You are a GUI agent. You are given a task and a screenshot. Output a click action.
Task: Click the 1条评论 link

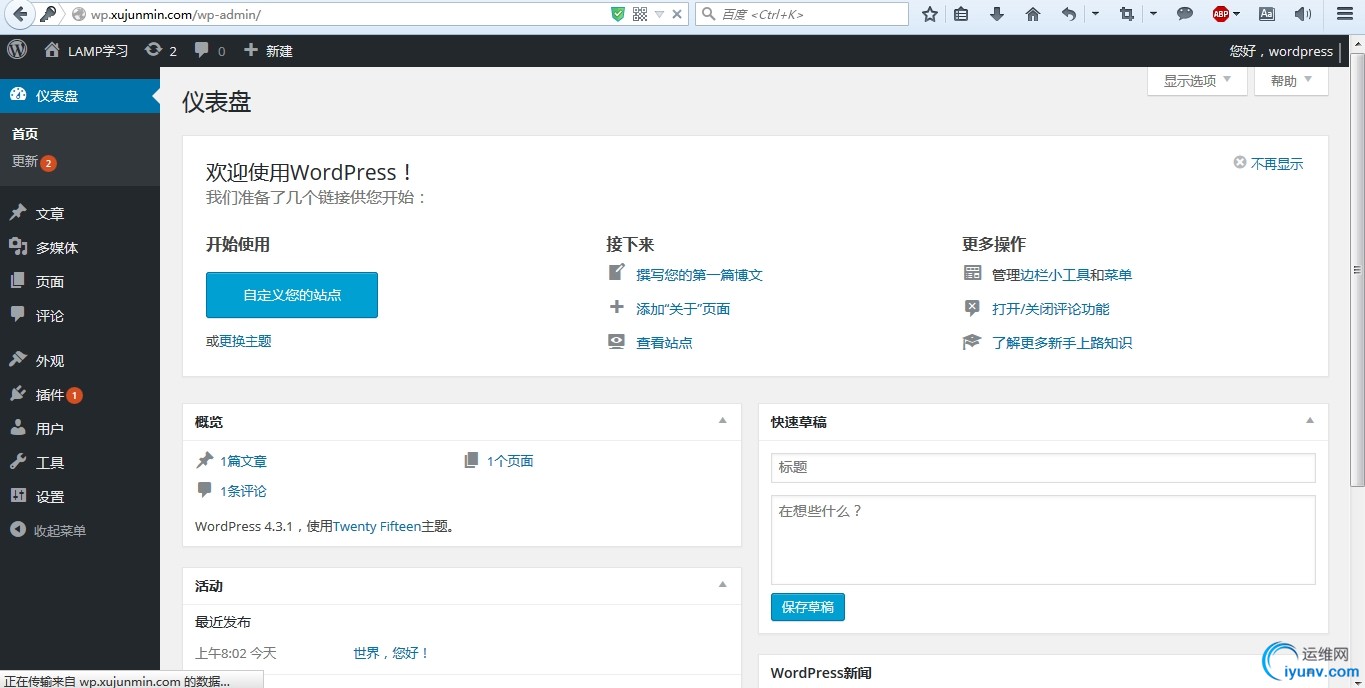(x=243, y=491)
